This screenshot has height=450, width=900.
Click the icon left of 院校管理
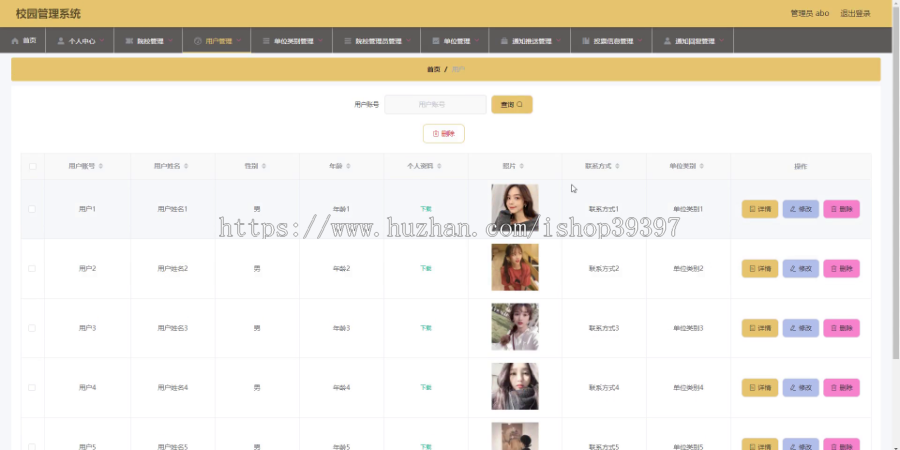coord(129,41)
